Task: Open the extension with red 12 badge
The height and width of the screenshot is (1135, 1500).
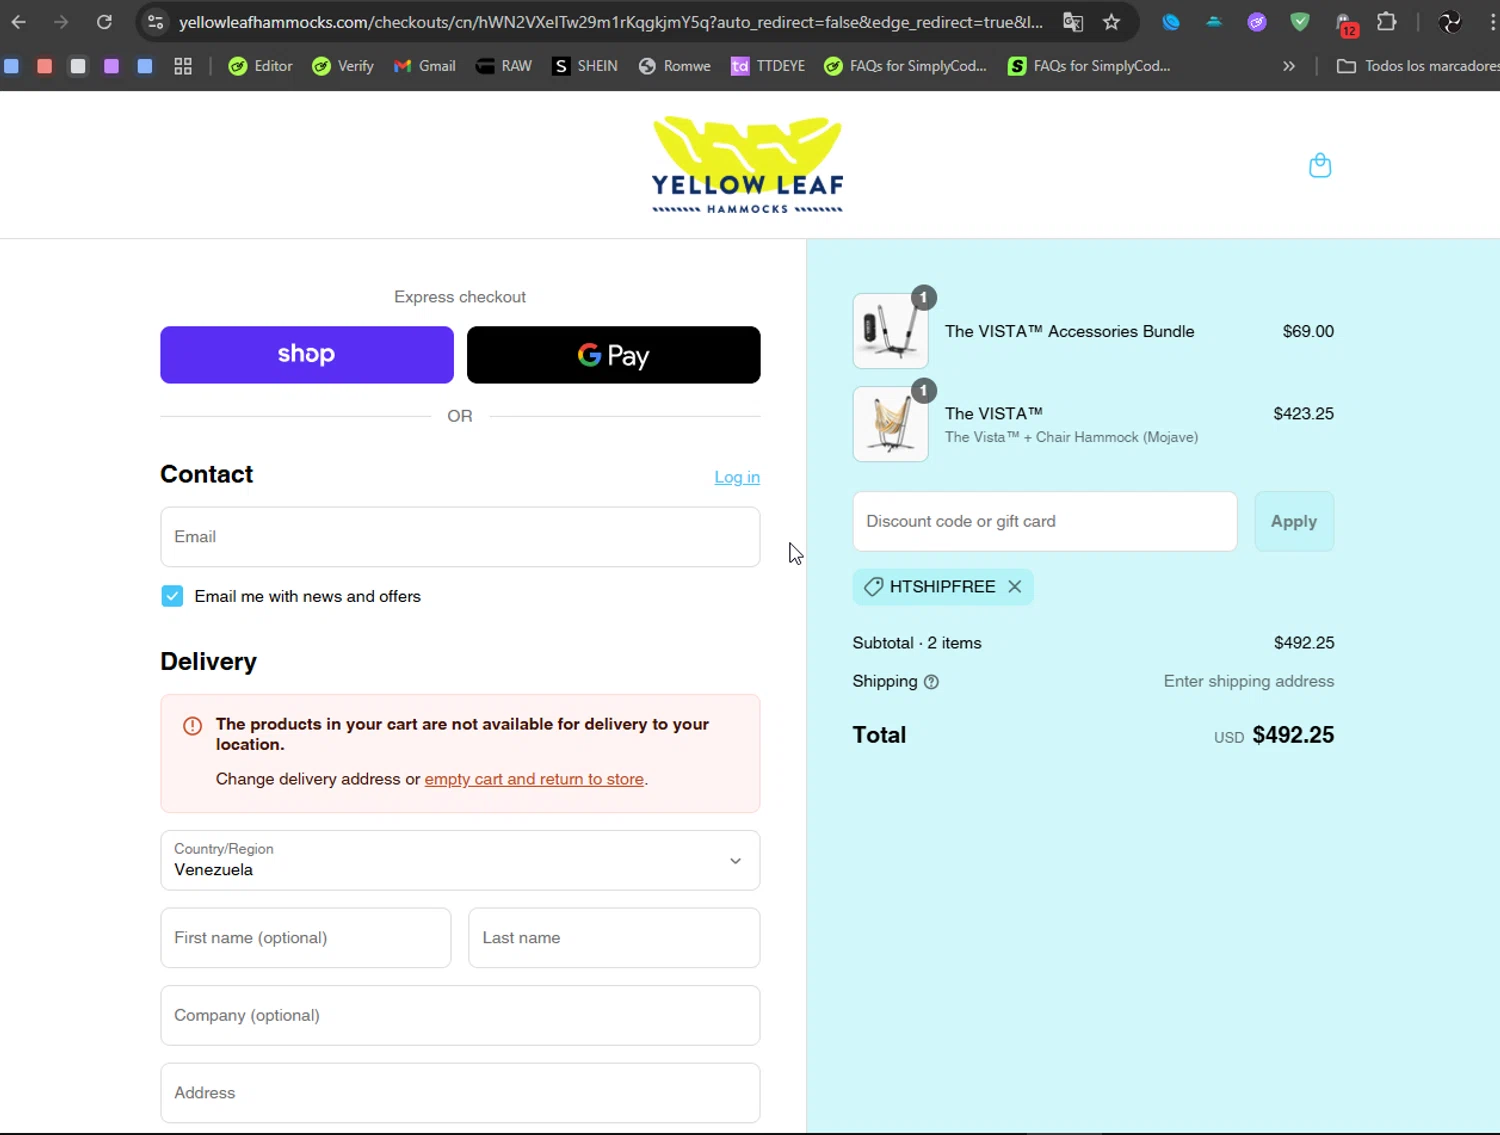Action: (x=1345, y=24)
